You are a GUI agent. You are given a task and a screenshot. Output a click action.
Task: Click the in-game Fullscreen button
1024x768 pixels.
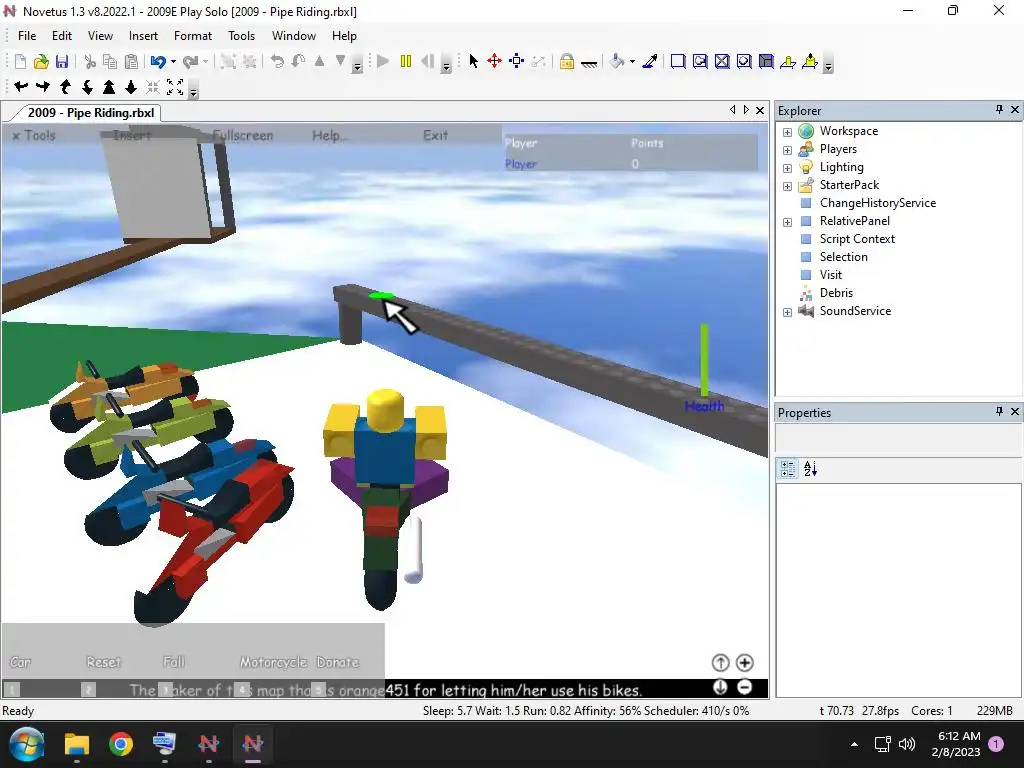pyautogui.click(x=243, y=135)
